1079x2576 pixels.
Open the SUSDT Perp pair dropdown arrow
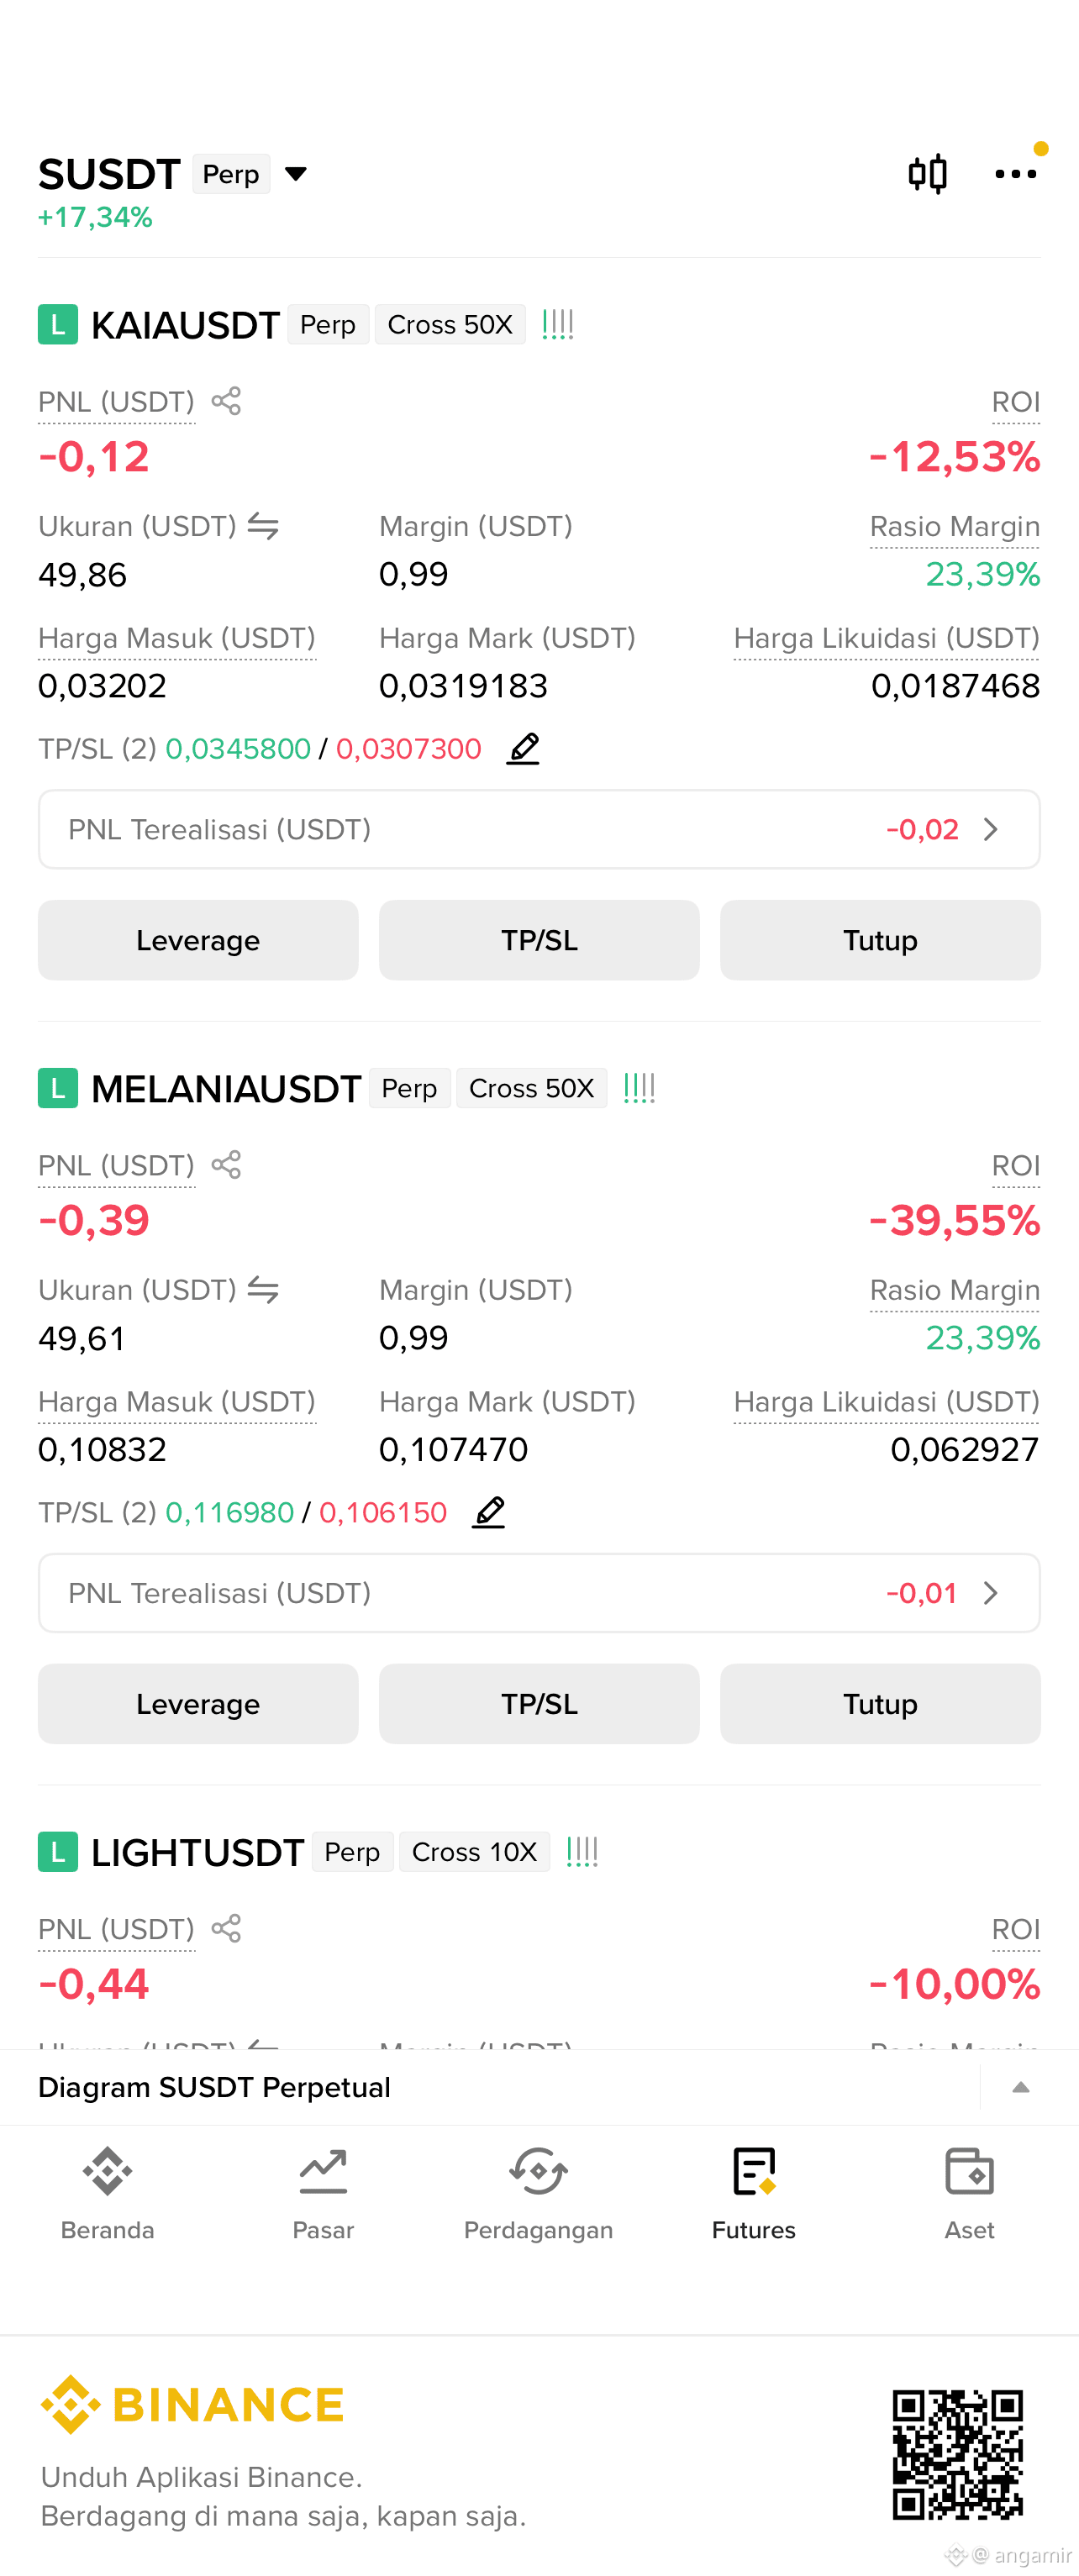click(x=296, y=174)
